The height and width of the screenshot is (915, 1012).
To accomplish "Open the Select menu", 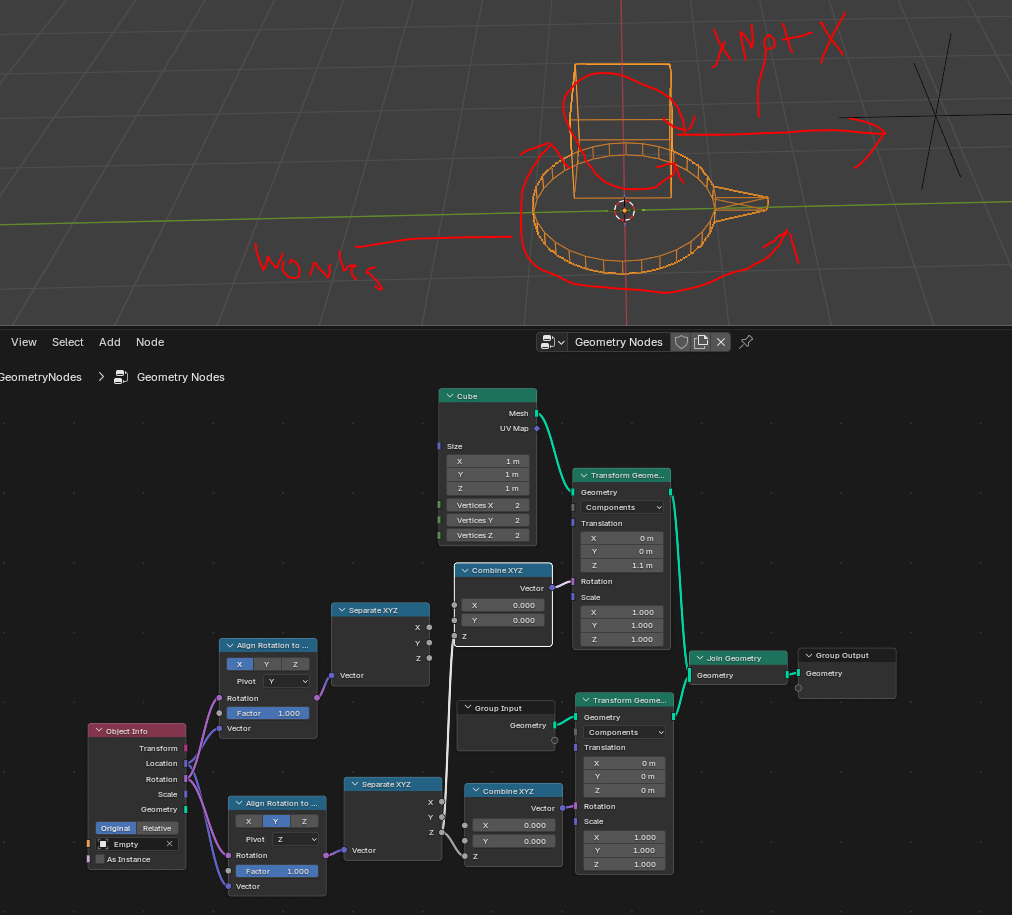I will coord(68,342).
